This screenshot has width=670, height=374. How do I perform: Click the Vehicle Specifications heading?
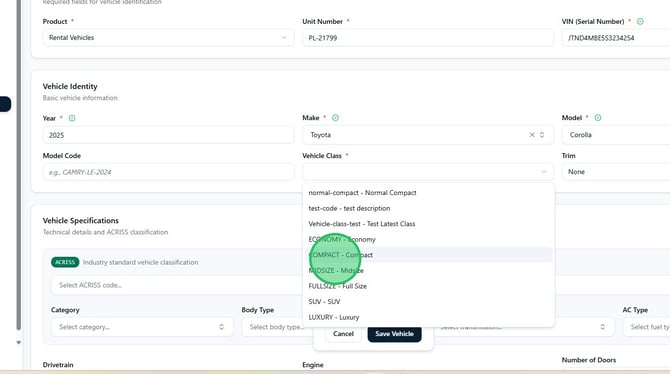click(81, 221)
